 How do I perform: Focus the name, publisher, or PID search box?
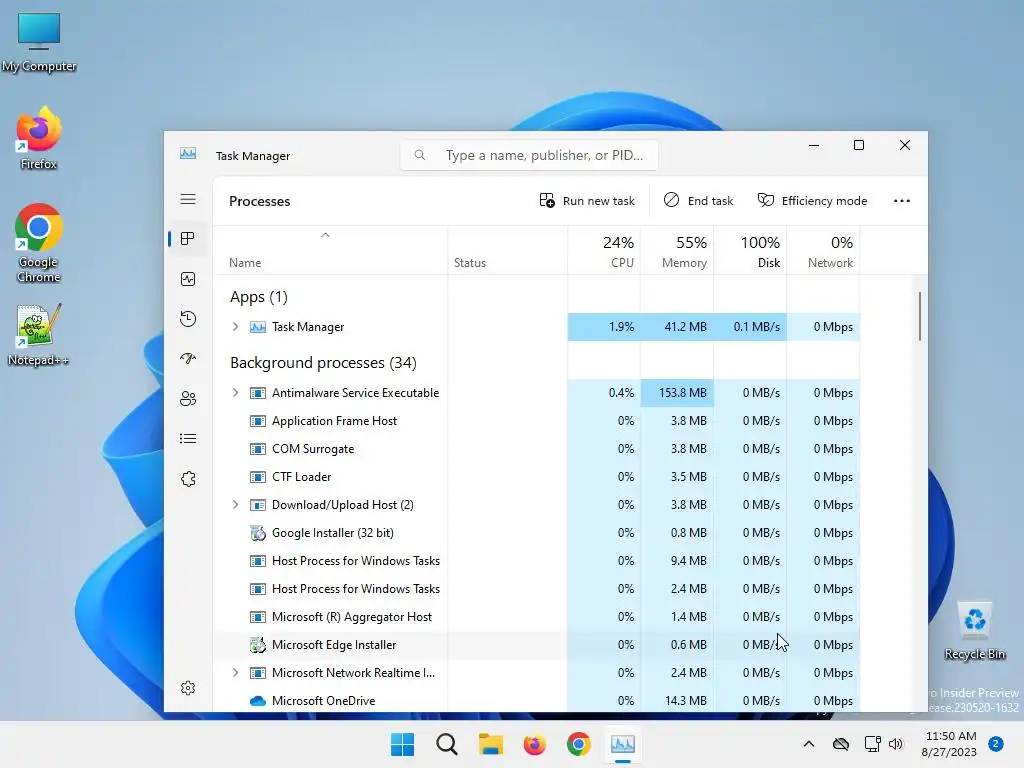coord(529,155)
